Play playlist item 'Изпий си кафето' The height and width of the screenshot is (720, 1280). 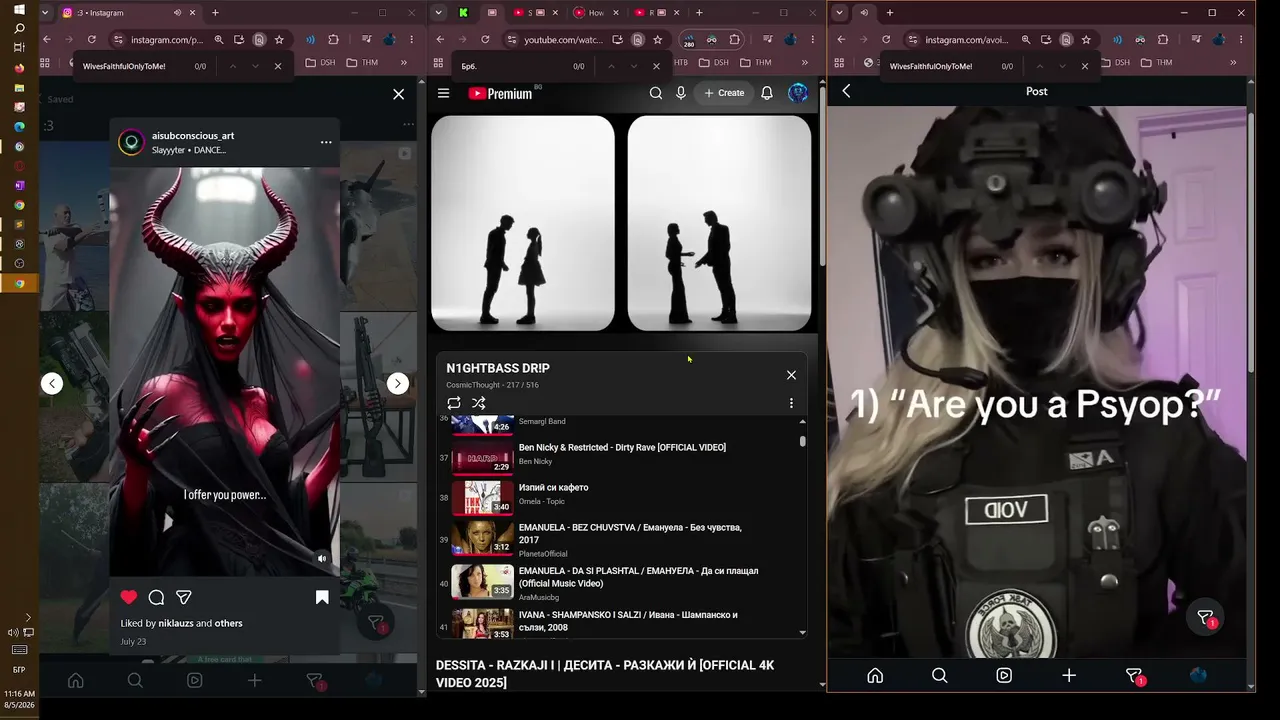point(553,487)
